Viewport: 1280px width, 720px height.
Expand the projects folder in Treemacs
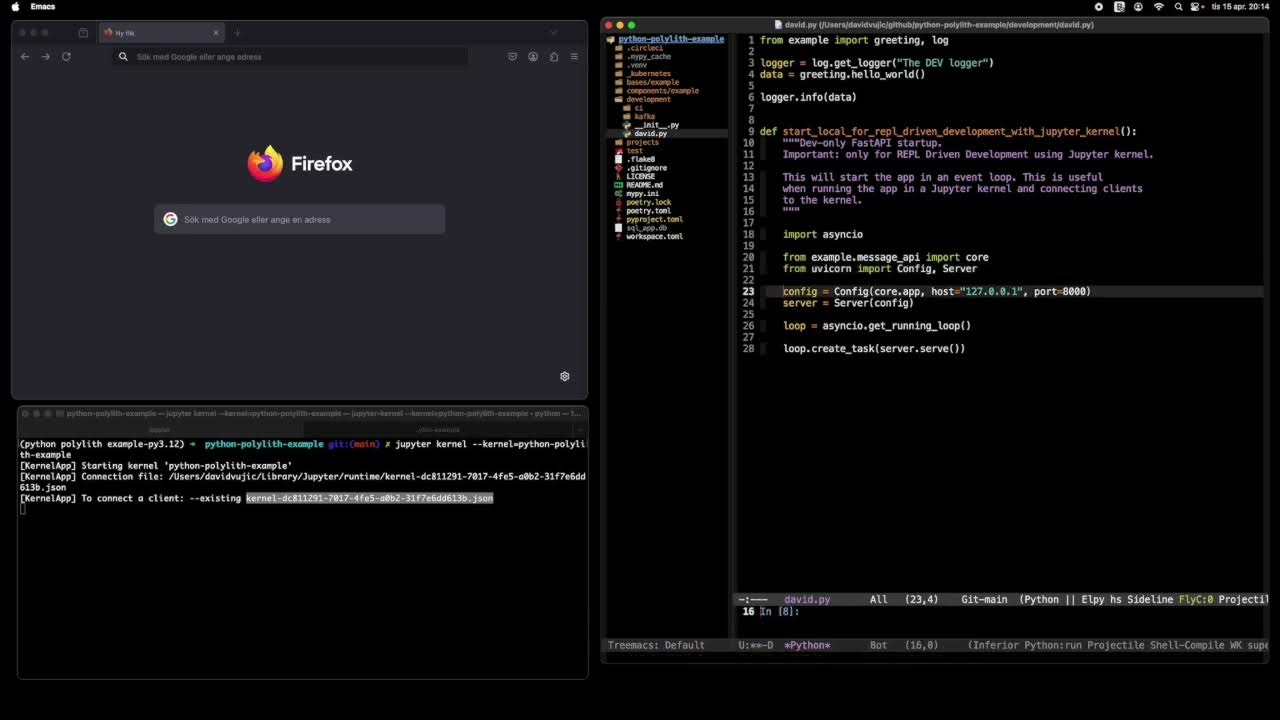point(643,142)
